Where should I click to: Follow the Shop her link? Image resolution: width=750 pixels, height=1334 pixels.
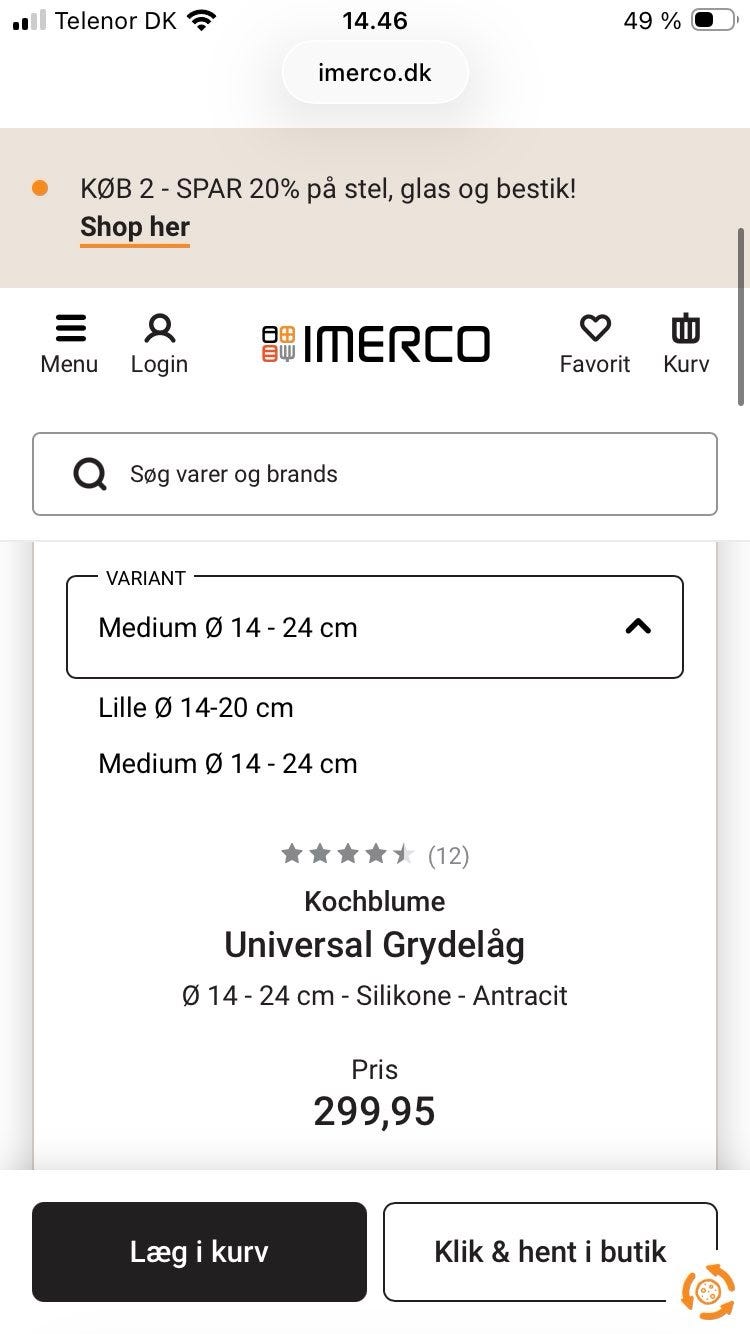click(135, 227)
